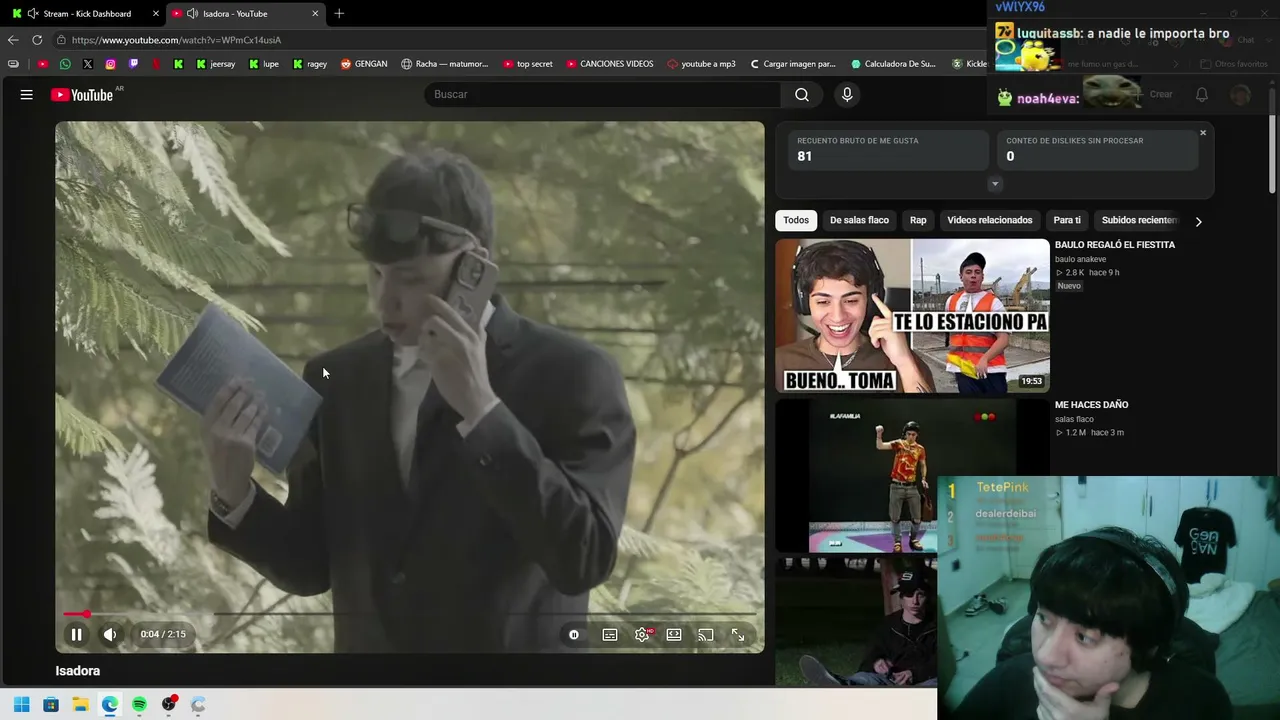Cast the video to a TV
Viewport: 1280px width, 720px height.
[706, 635]
